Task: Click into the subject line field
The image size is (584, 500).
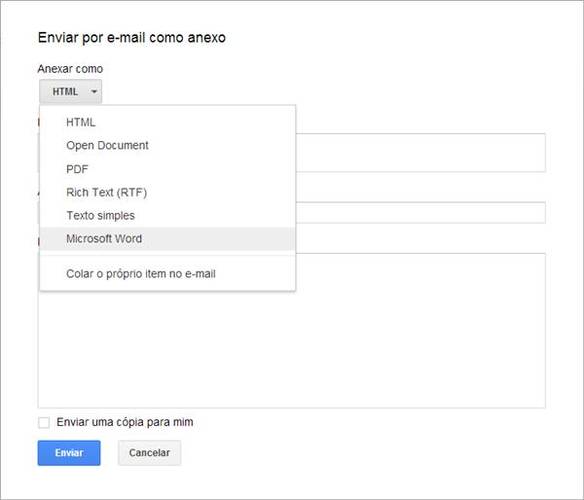Action: pos(420,212)
